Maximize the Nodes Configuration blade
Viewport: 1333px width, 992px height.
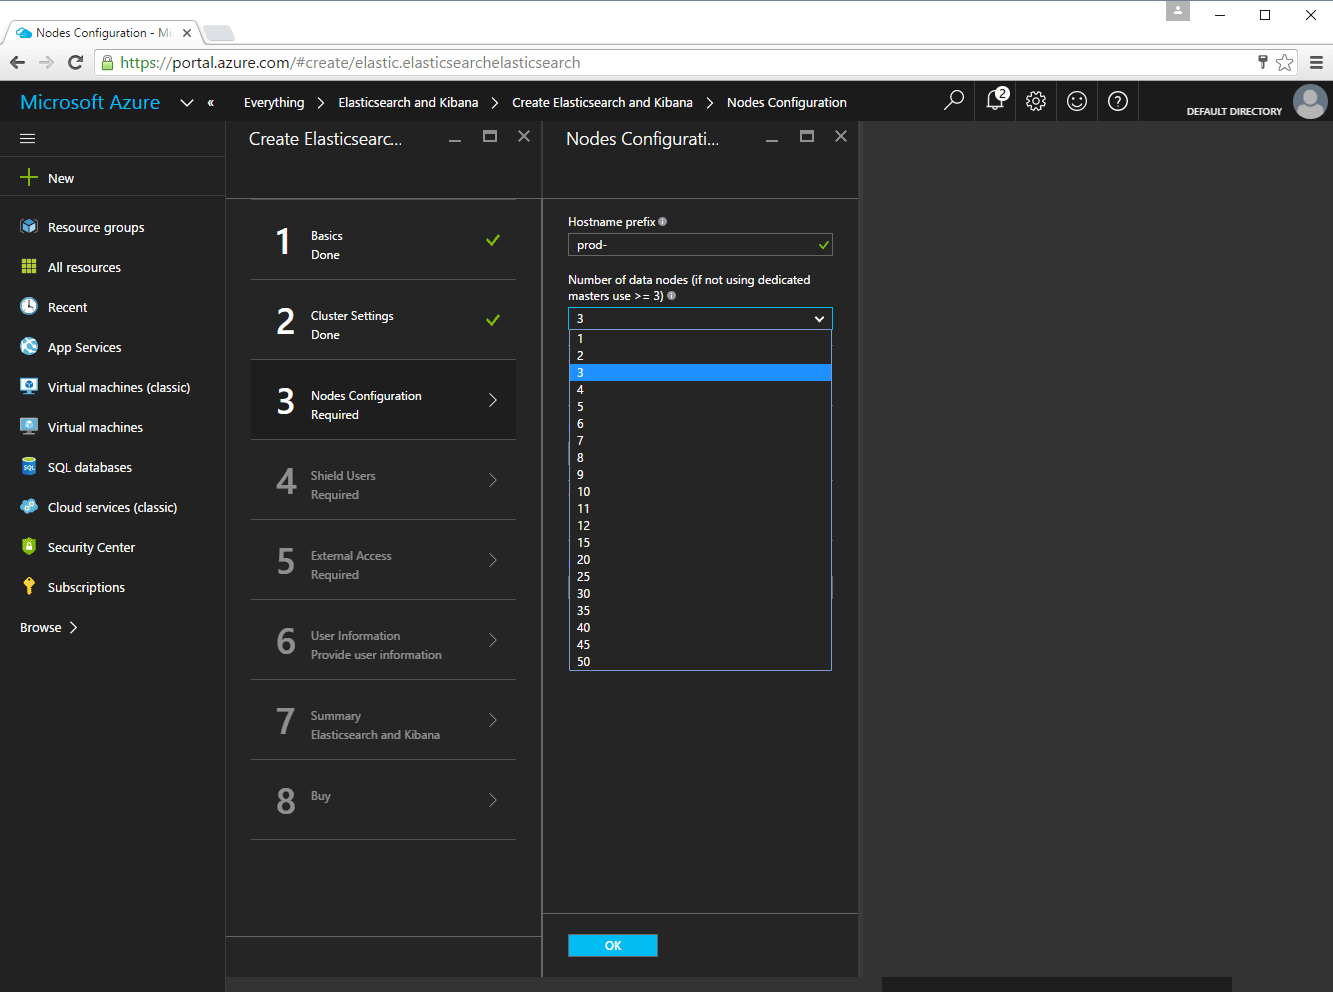807,136
